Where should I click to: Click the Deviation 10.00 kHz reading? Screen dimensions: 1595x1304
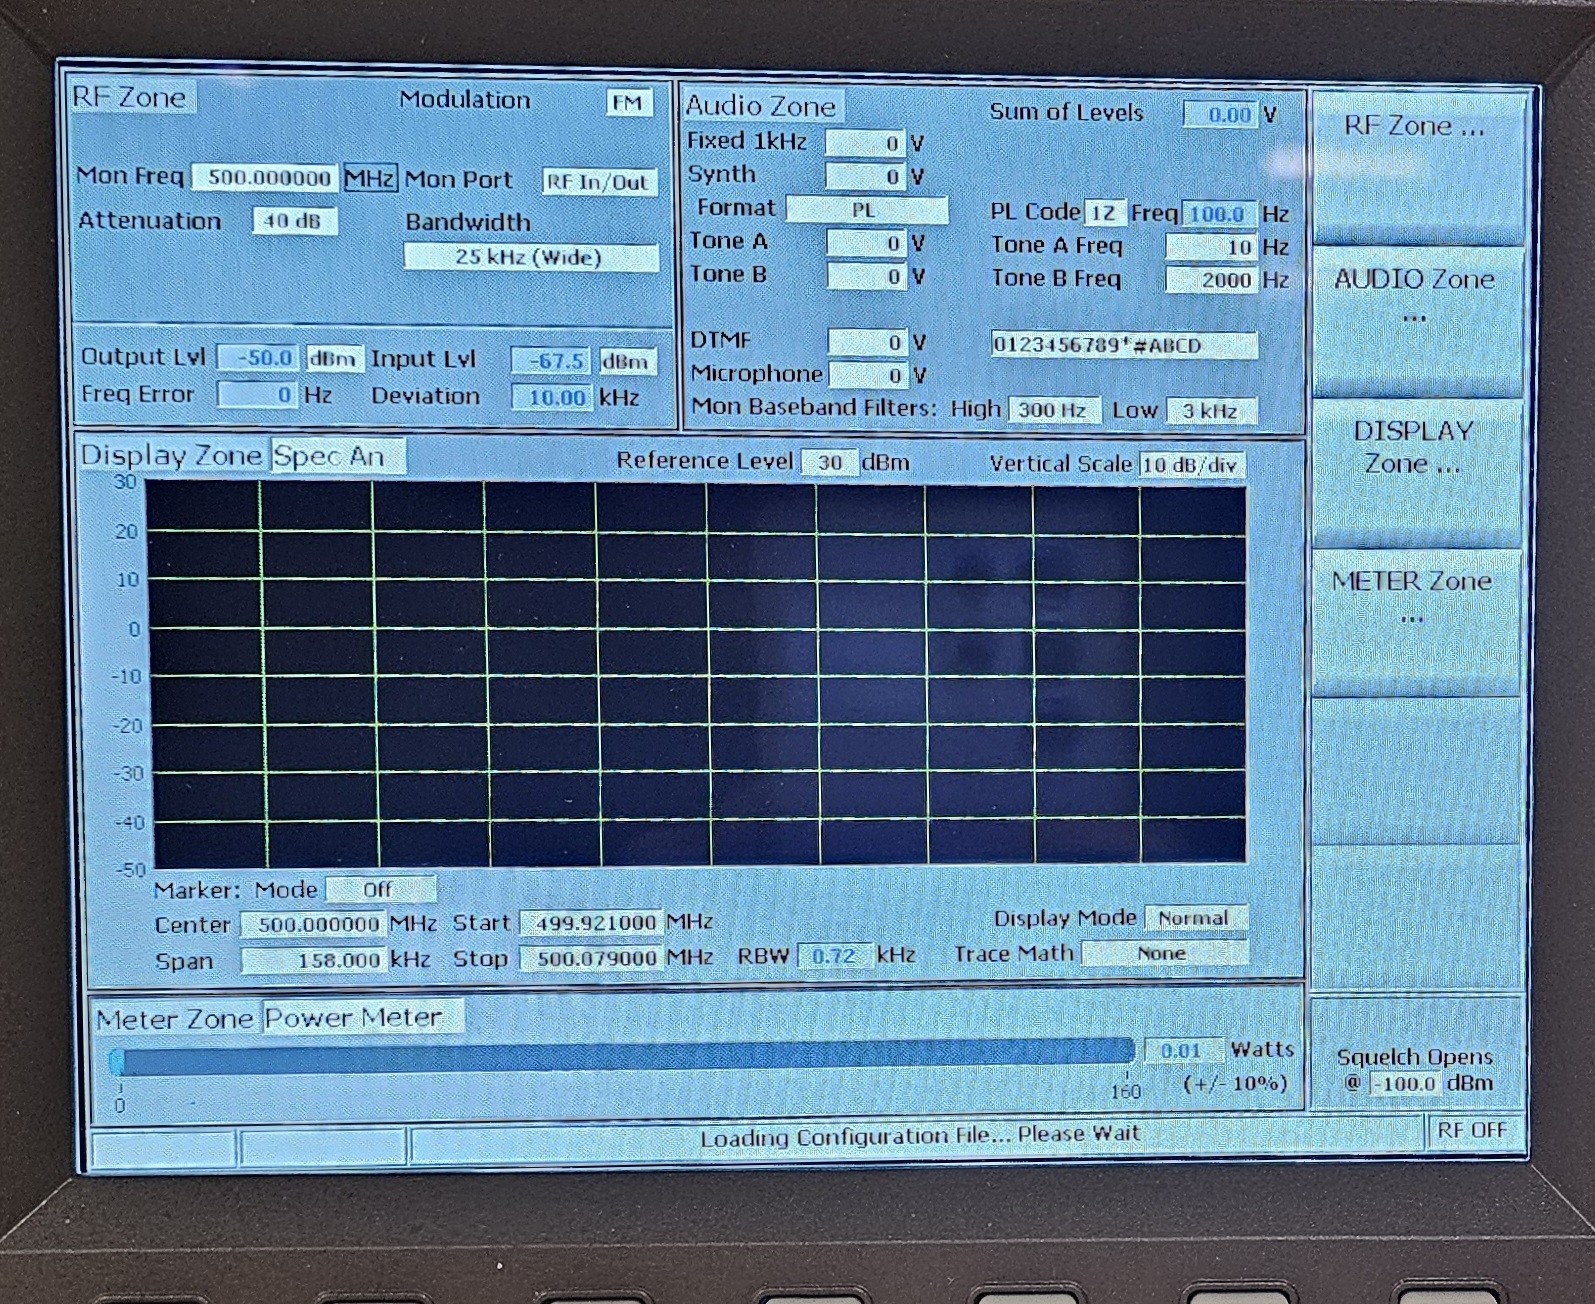[552, 397]
